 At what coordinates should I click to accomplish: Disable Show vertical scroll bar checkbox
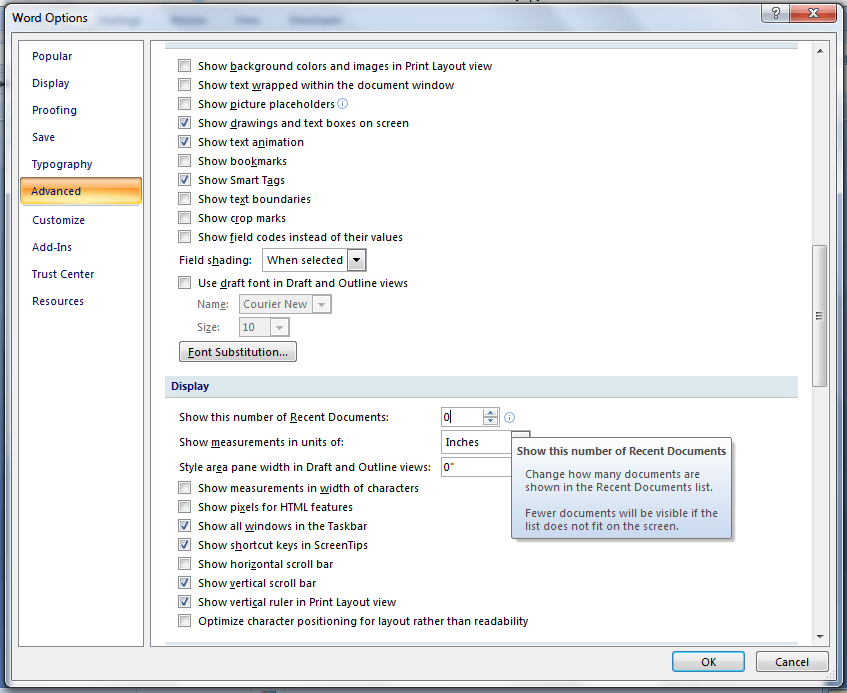[185, 583]
